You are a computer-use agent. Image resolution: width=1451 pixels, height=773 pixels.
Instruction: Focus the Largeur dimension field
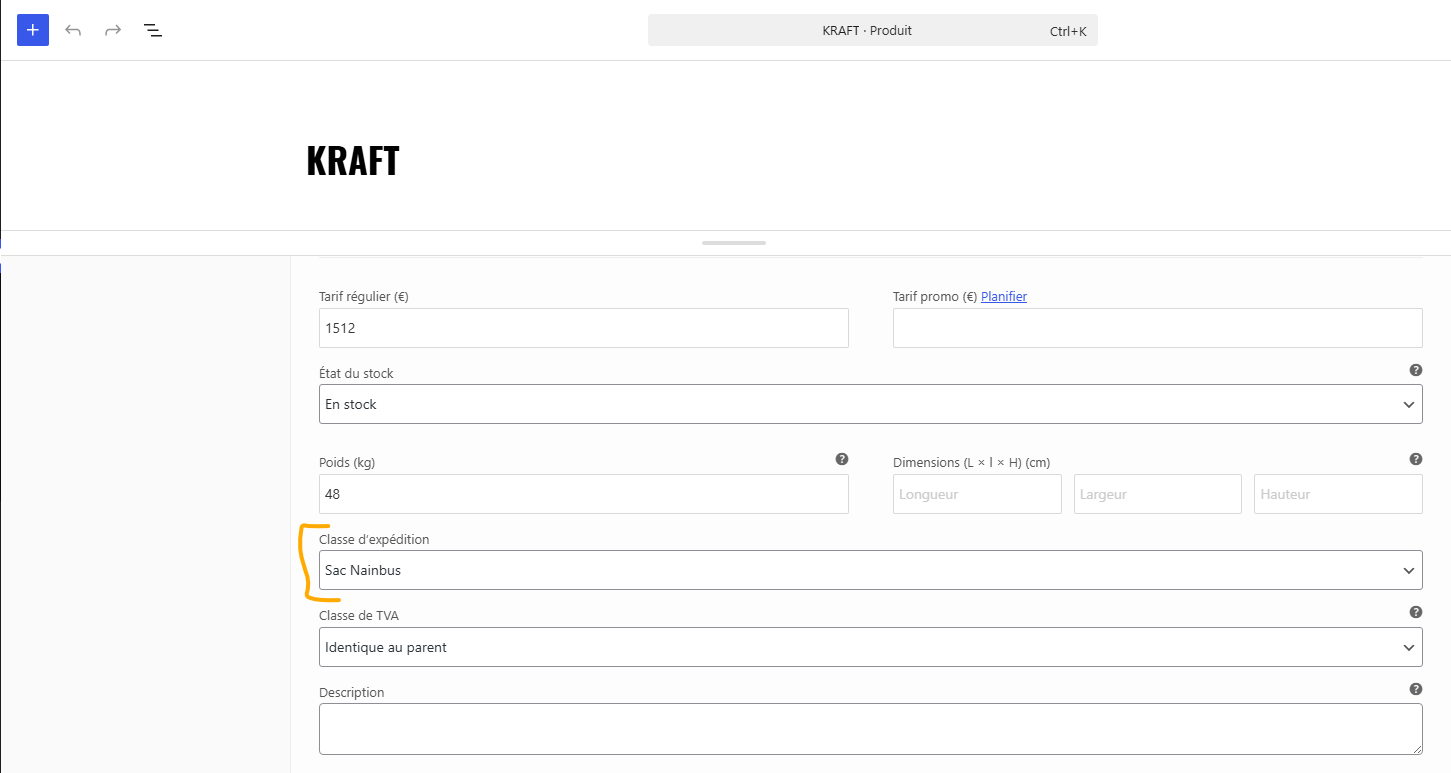point(1158,494)
